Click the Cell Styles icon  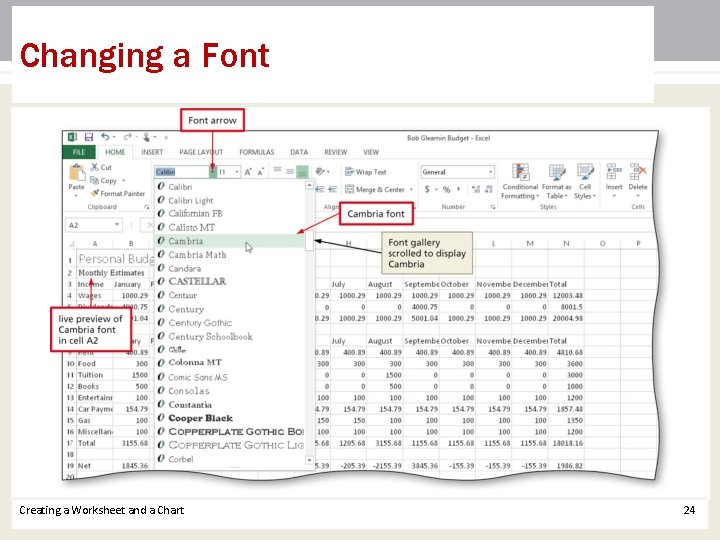coord(585,172)
